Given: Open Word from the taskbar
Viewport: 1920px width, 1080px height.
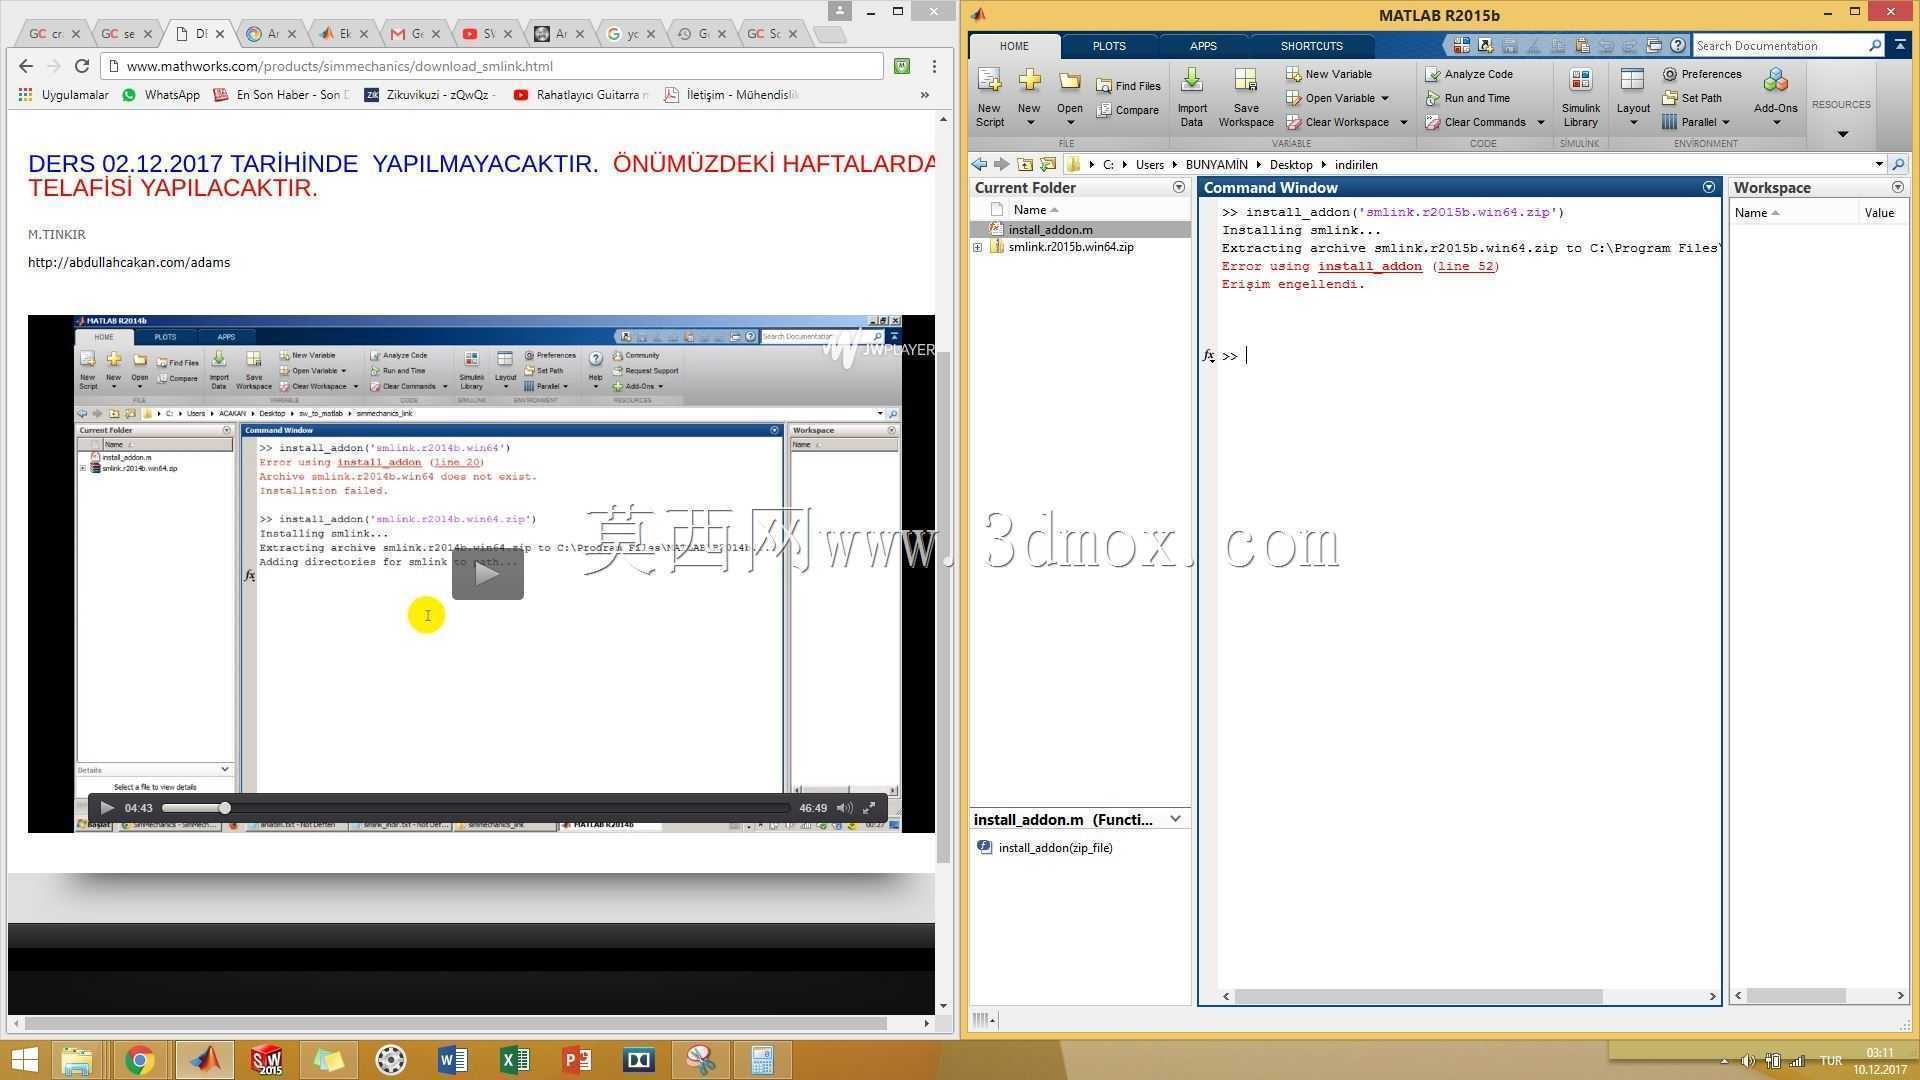Looking at the screenshot, I should tap(453, 1060).
